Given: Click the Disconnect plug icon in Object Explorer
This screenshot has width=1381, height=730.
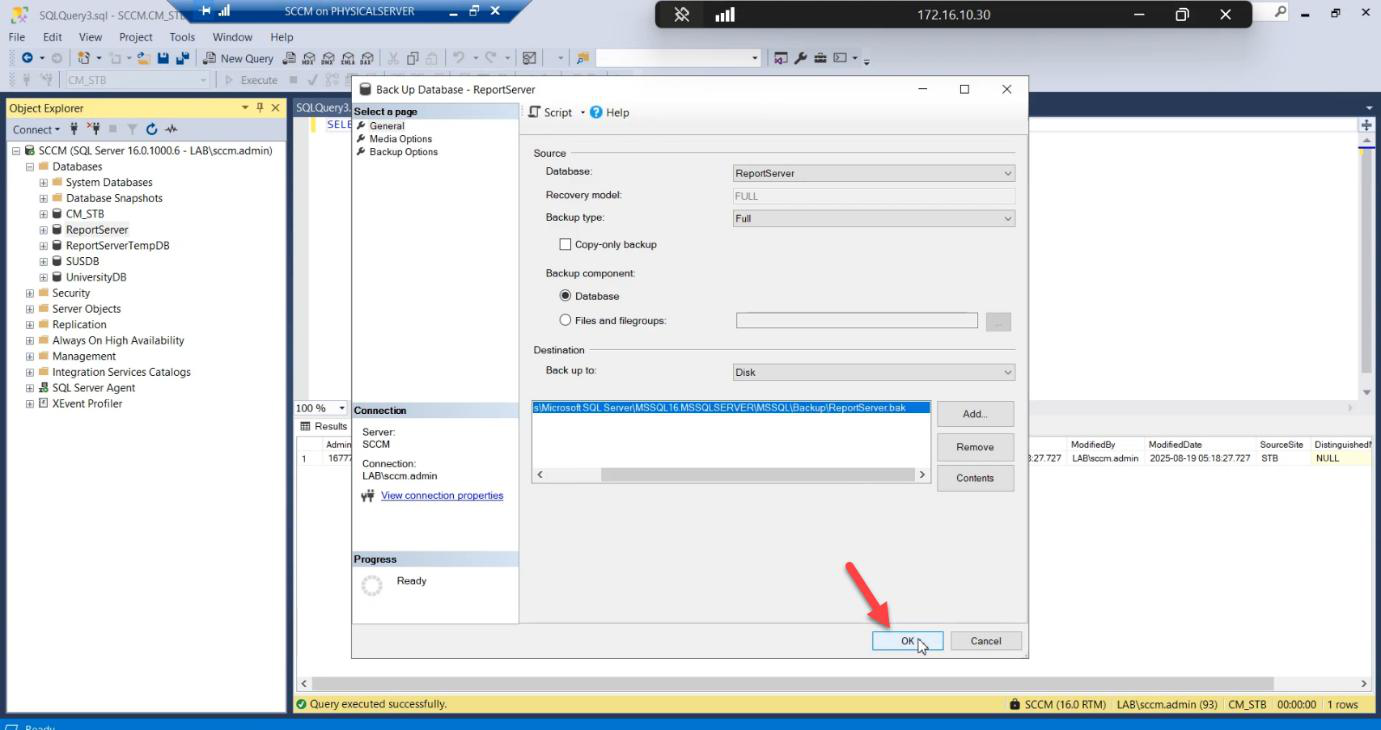Looking at the screenshot, I should pyautogui.click(x=93, y=129).
